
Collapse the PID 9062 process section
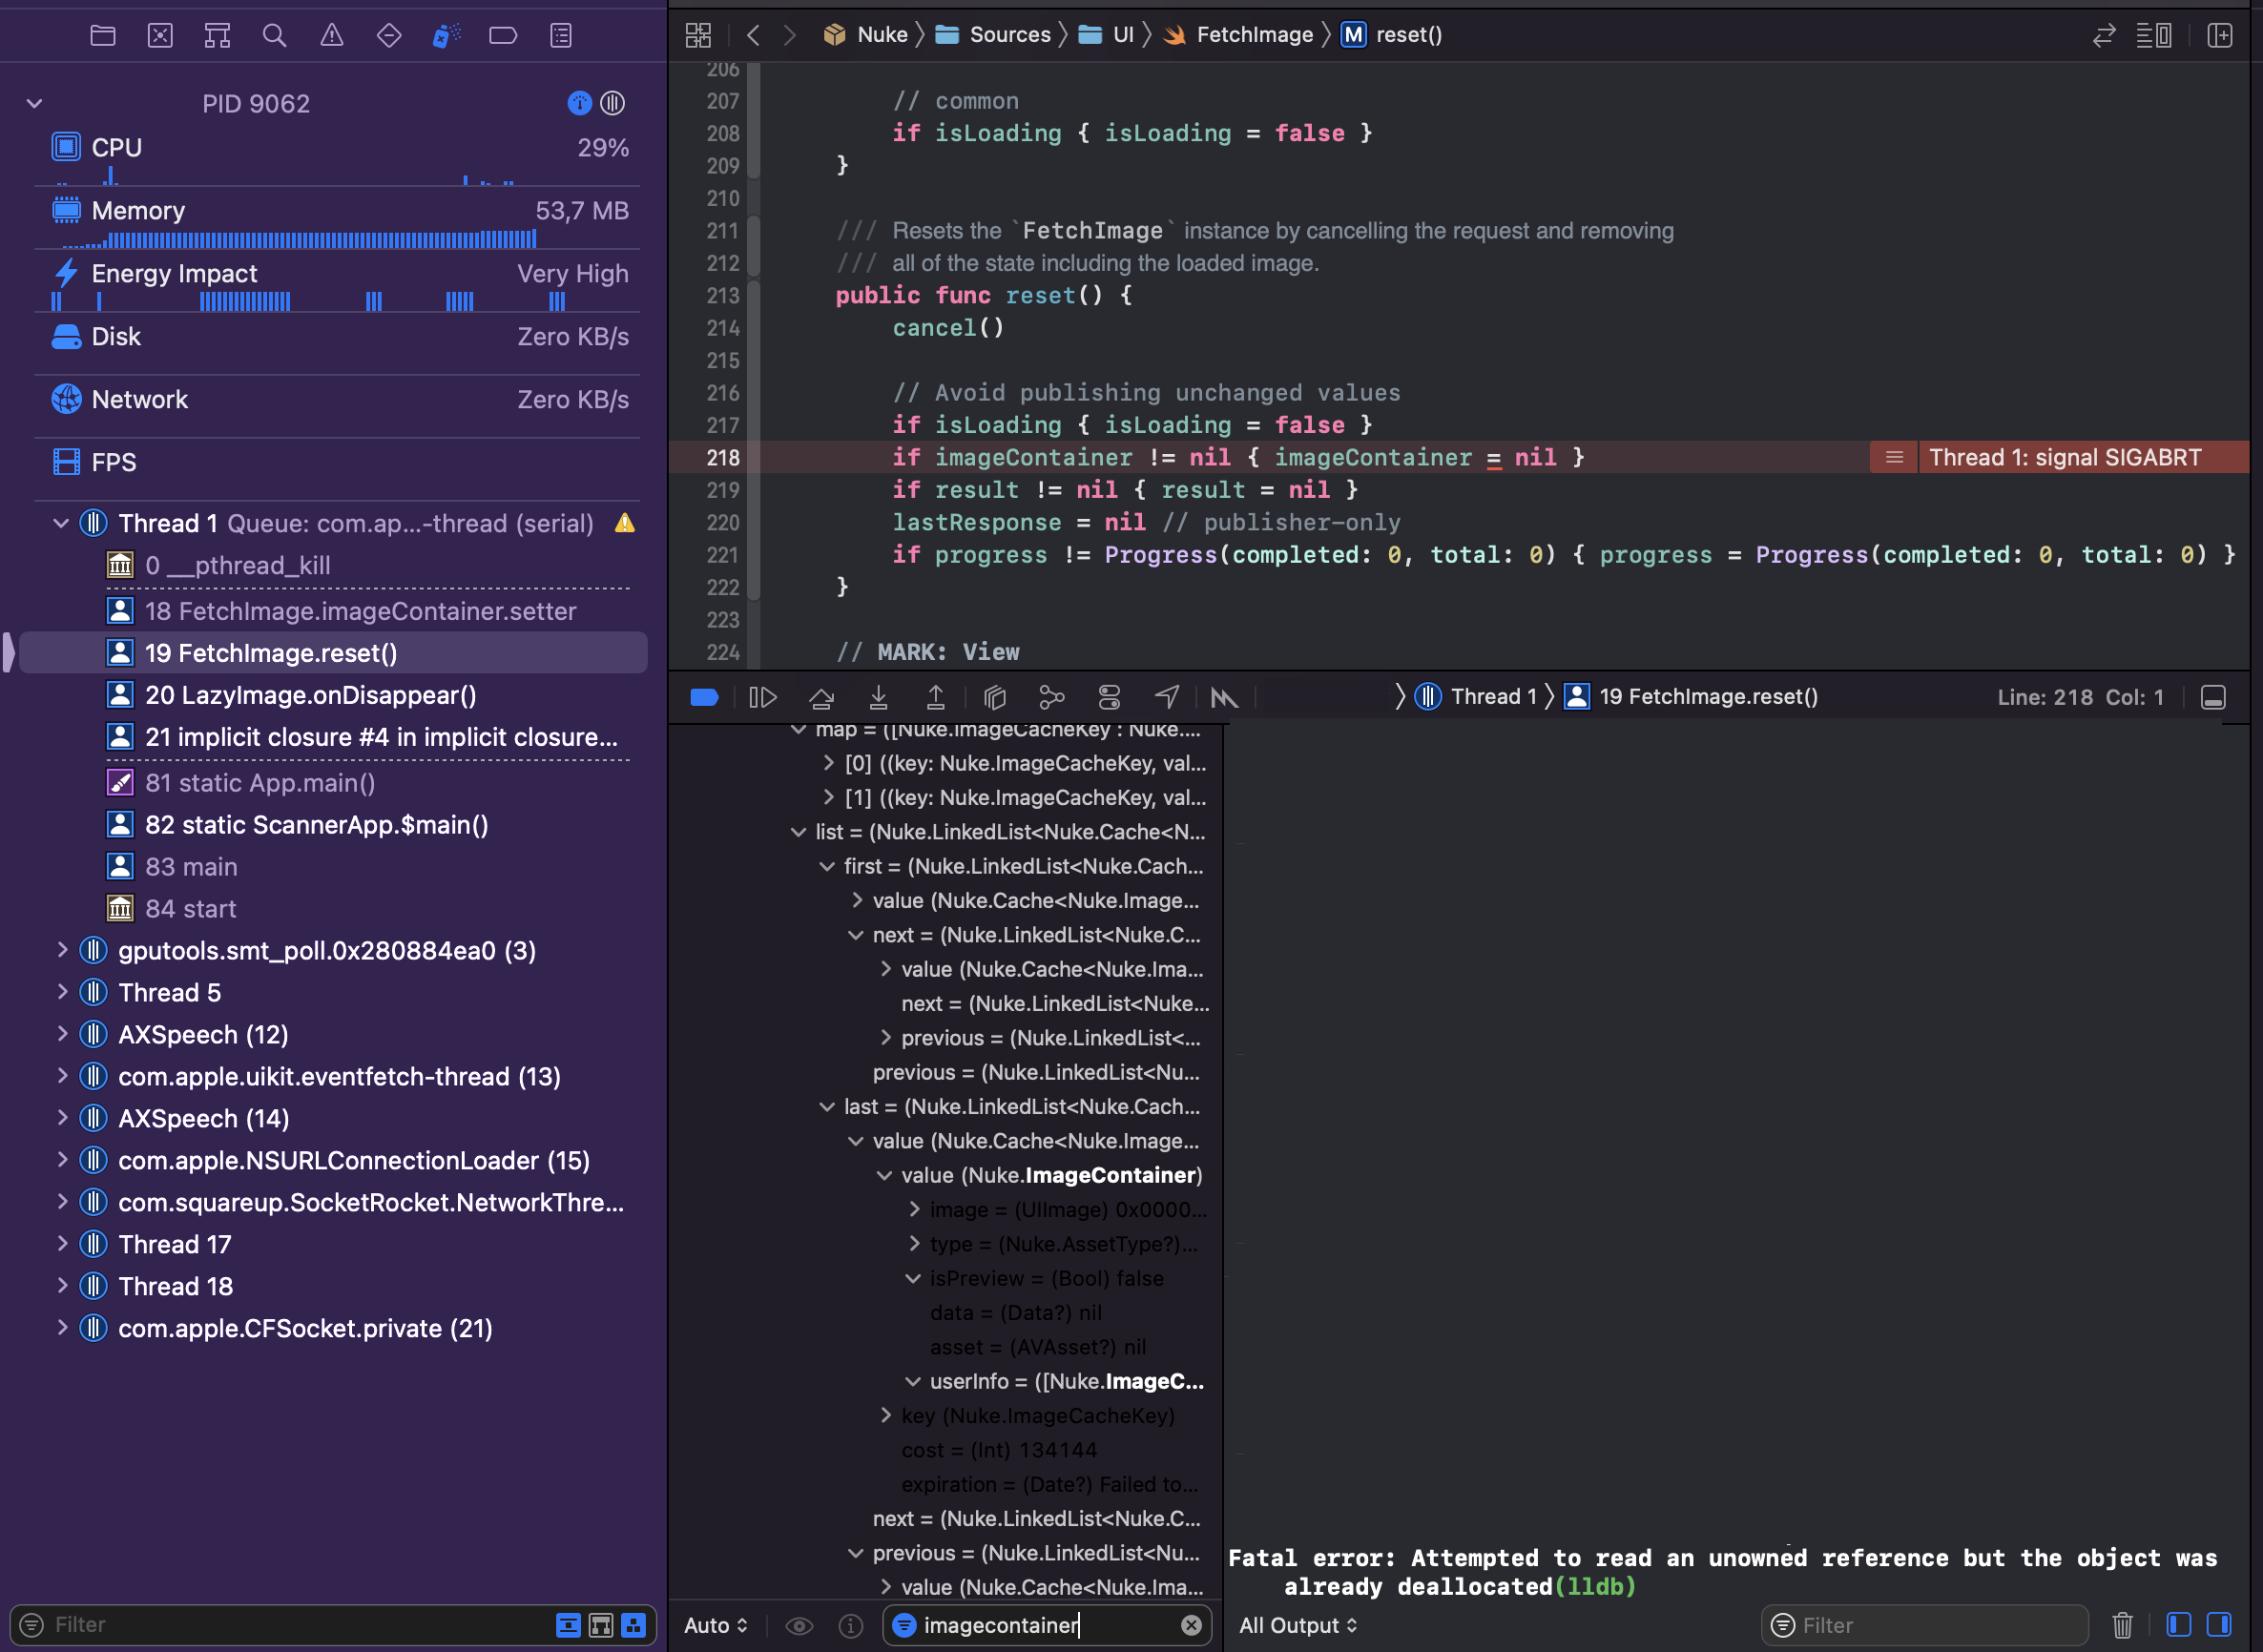click(x=33, y=102)
